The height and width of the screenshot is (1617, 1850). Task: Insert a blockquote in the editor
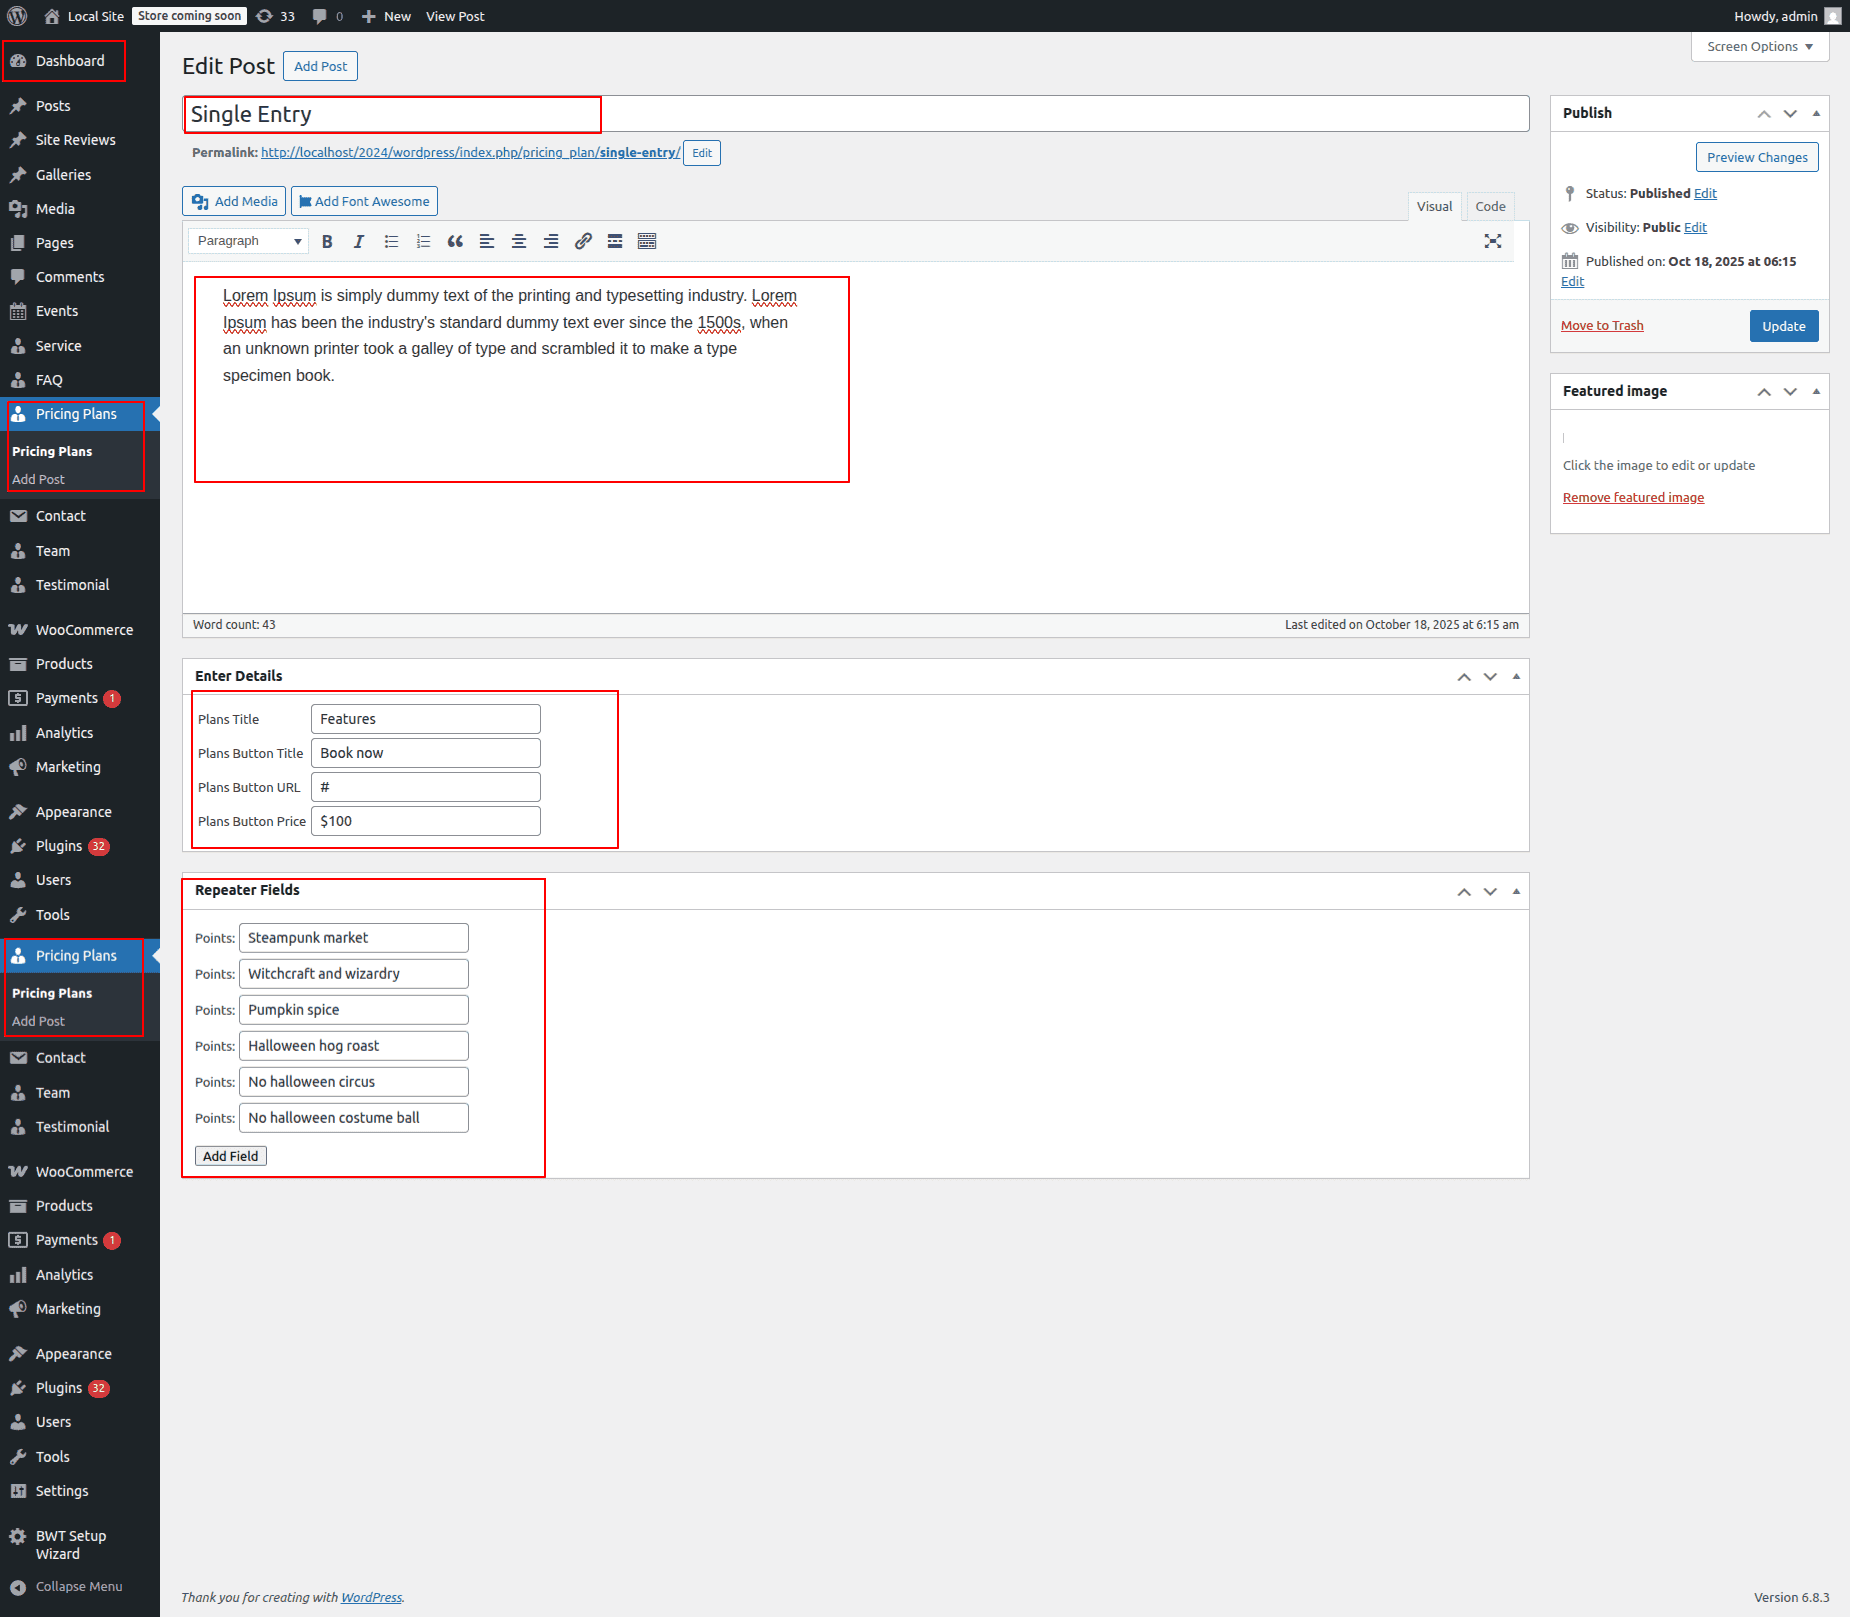455,241
